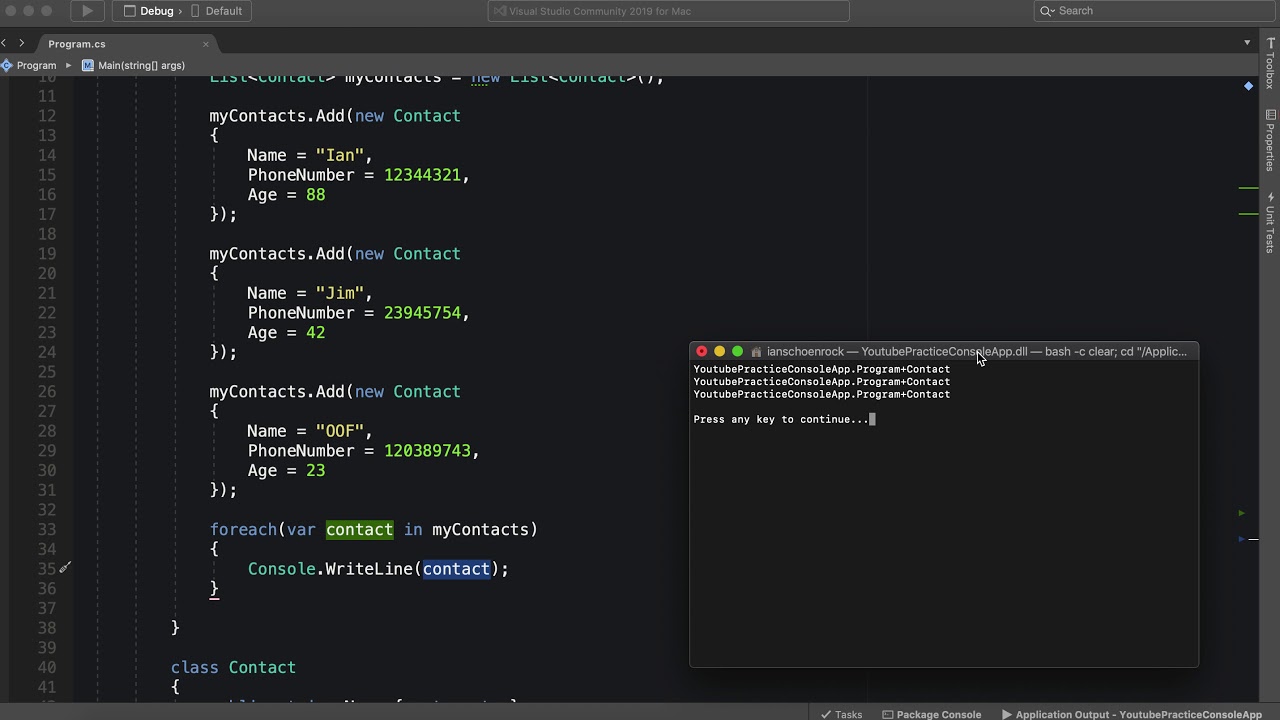The width and height of the screenshot is (1280, 720).
Task: Run the project with the Play button
Action: point(87,11)
